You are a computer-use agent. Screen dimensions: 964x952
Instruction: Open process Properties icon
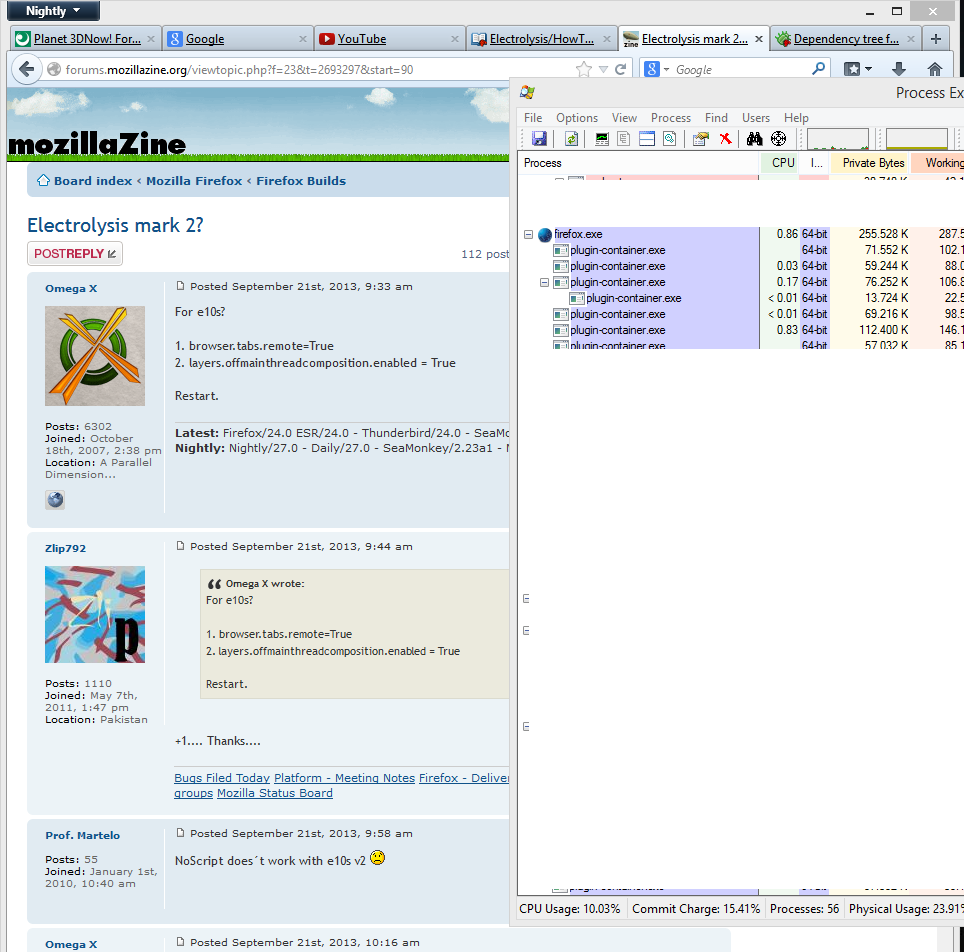pyautogui.click(x=701, y=138)
